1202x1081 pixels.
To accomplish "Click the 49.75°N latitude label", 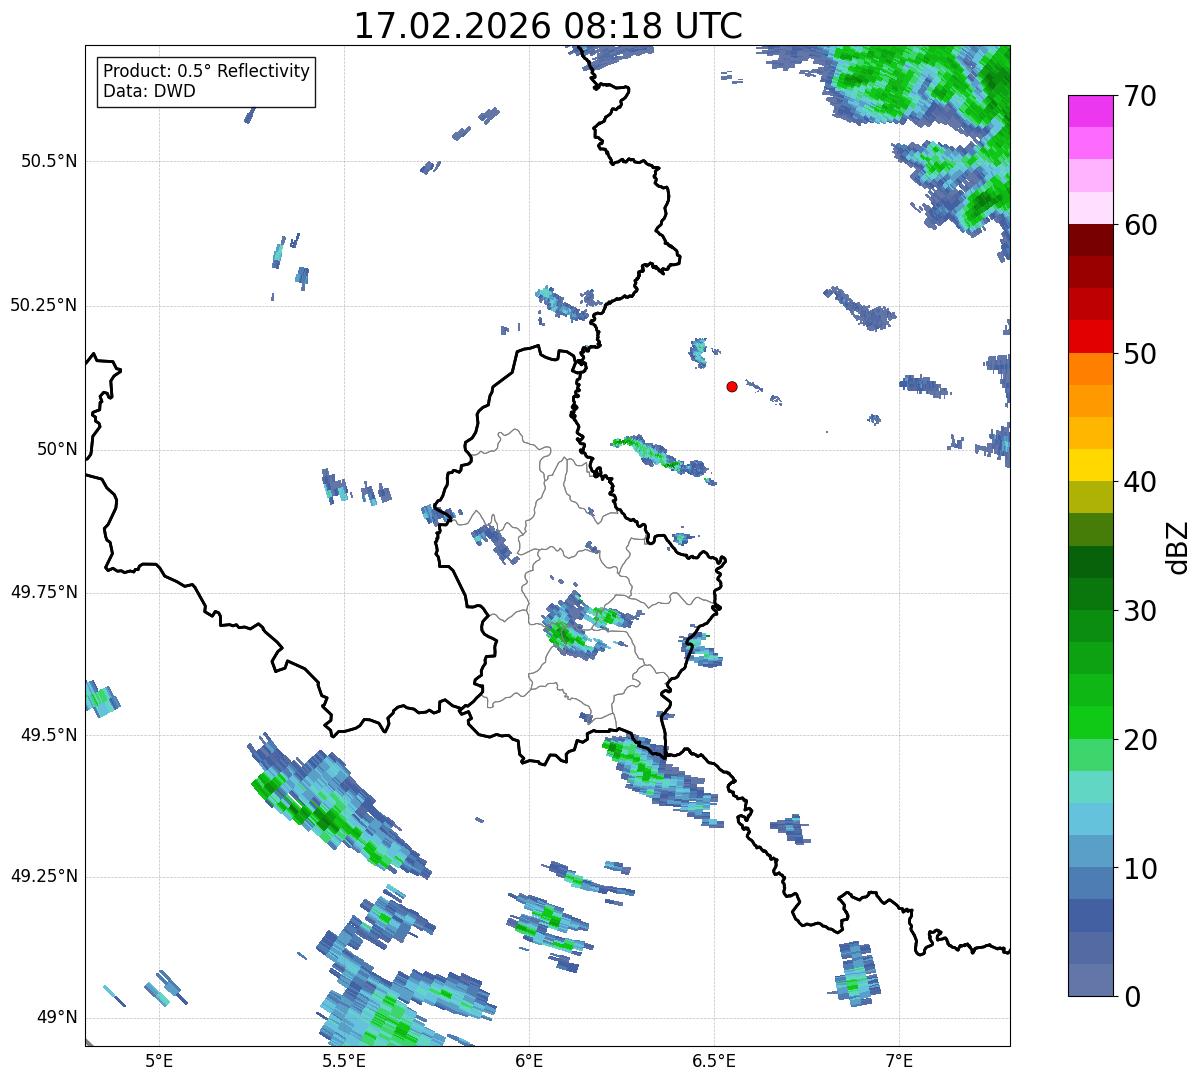I will click(x=44, y=592).
